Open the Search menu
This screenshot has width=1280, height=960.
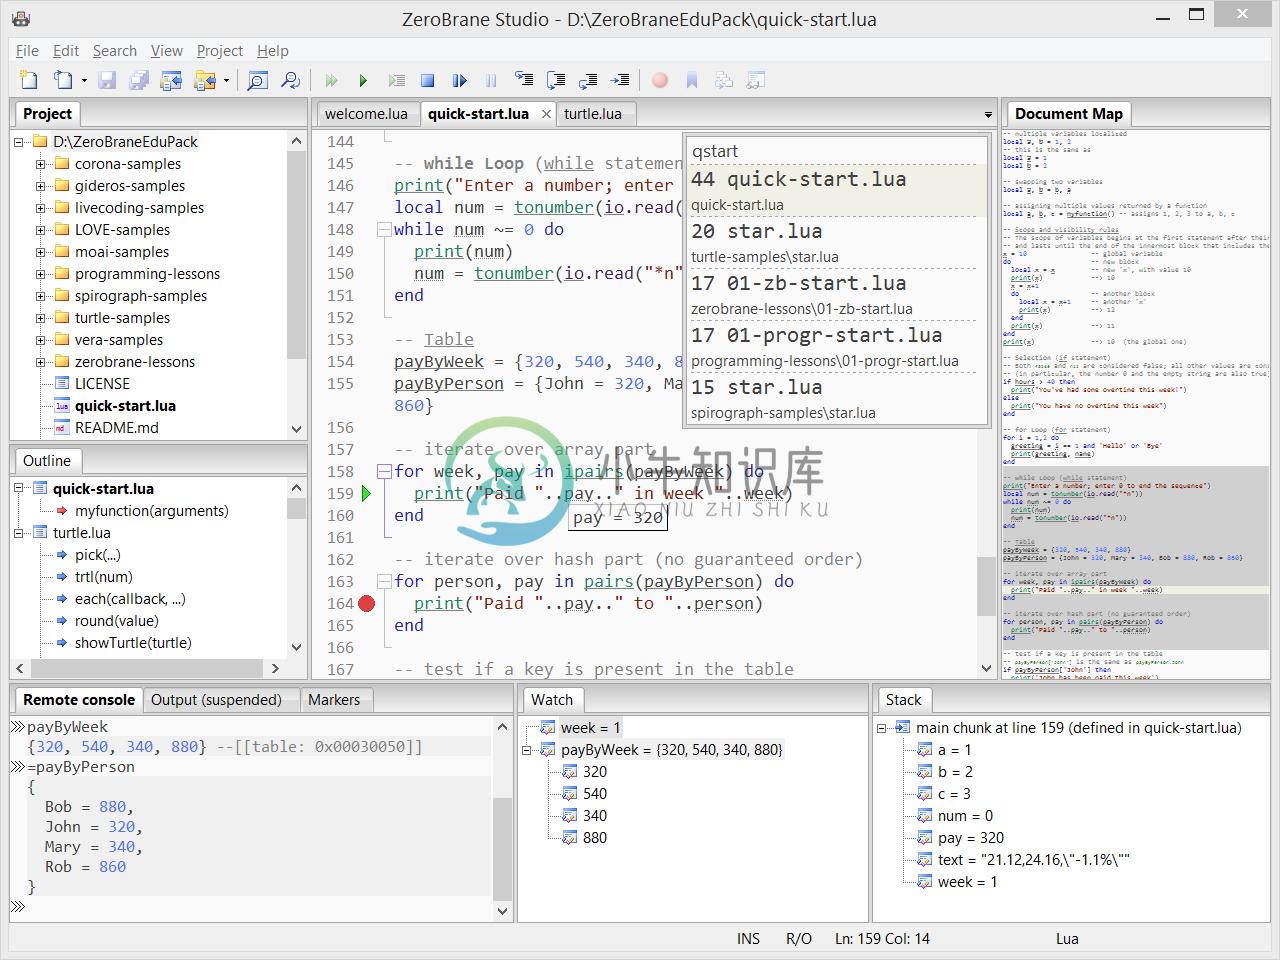115,51
